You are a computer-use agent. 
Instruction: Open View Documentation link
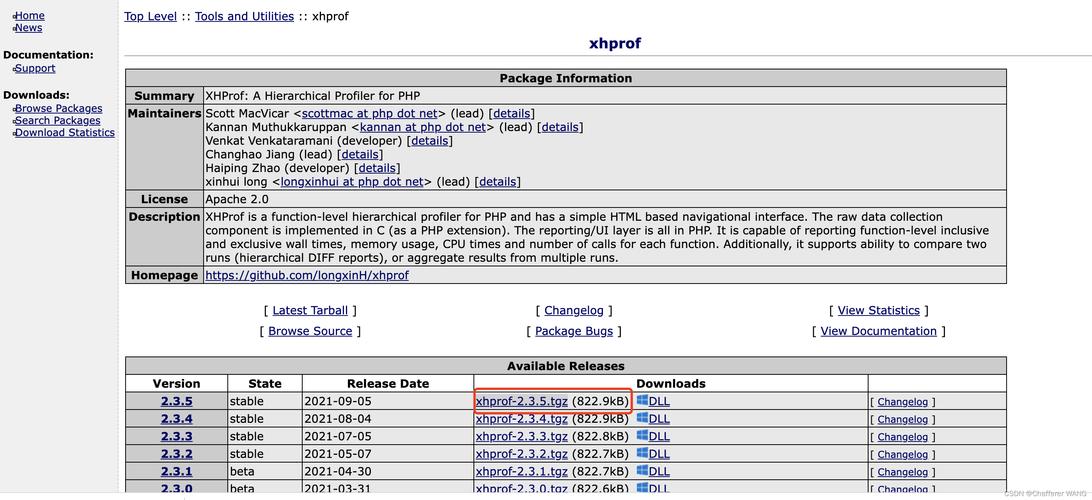tap(879, 331)
